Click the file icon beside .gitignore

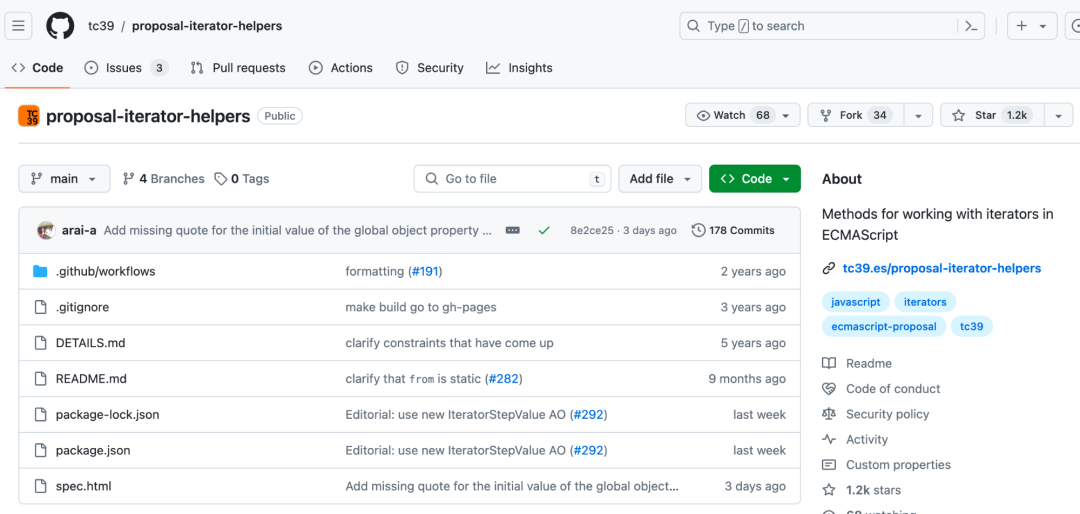coord(40,307)
